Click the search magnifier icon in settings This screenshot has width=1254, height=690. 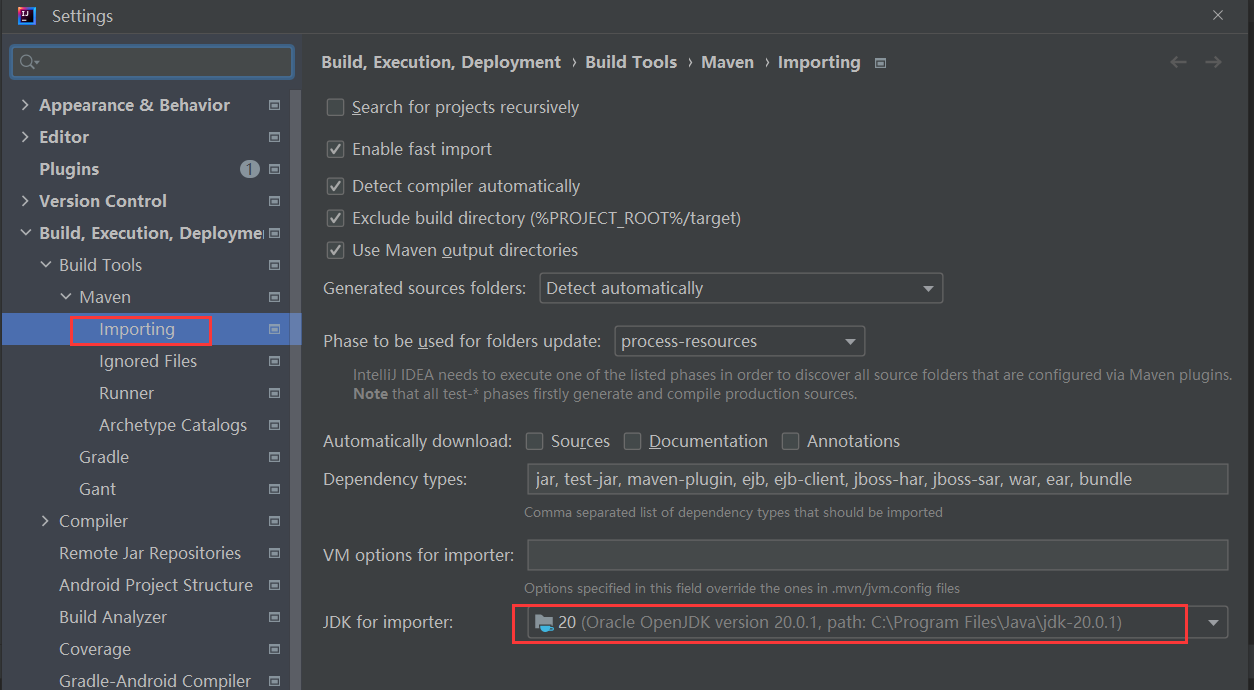pos(28,62)
